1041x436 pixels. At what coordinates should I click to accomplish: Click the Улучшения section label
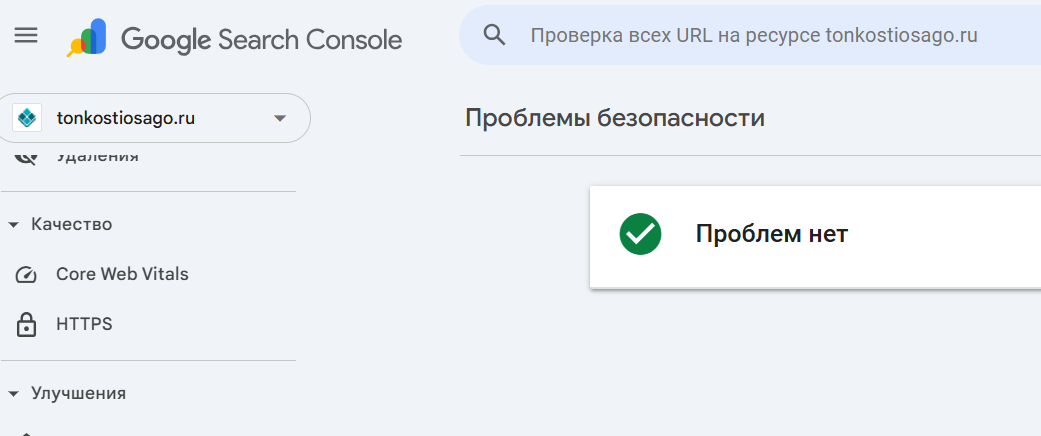pyautogui.click(x=78, y=394)
